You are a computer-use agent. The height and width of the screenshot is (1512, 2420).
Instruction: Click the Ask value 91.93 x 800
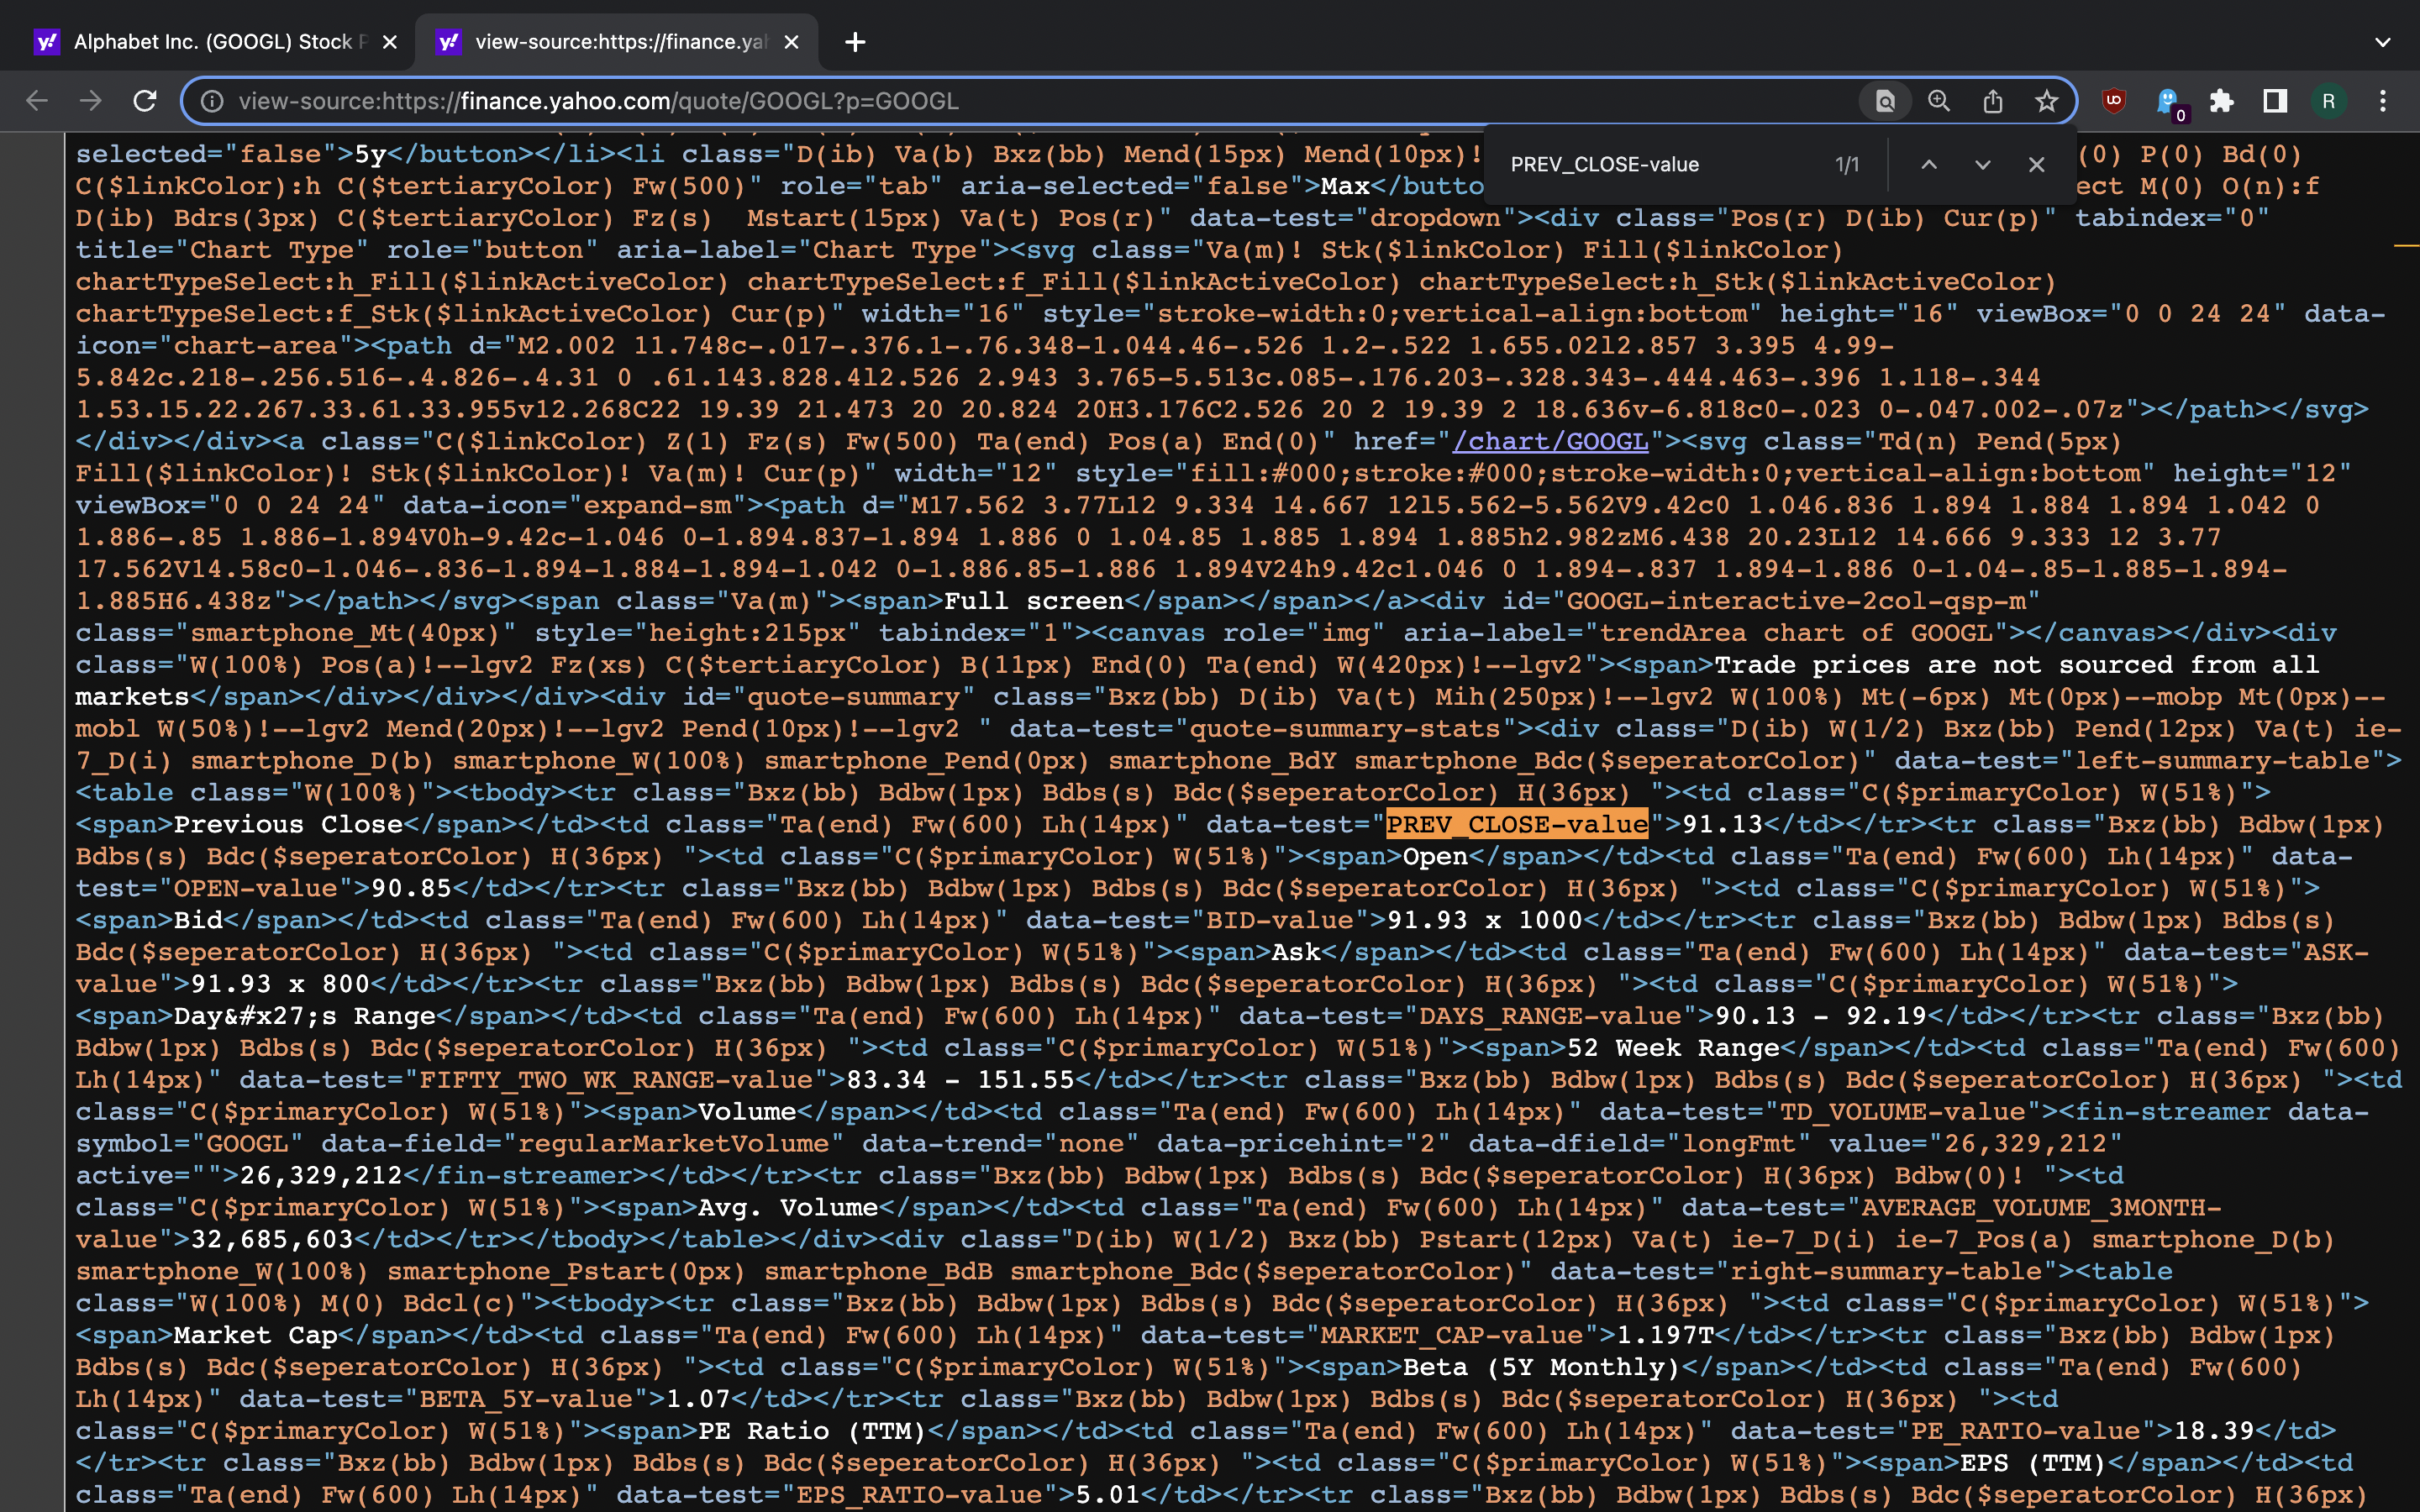click(280, 984)
